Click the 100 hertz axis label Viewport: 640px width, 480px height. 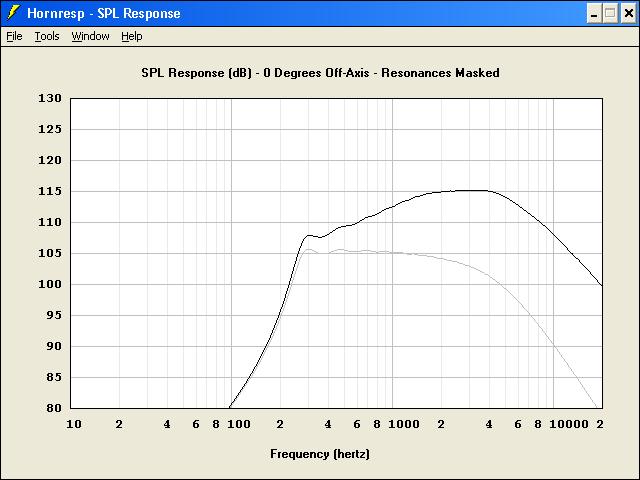239,424
